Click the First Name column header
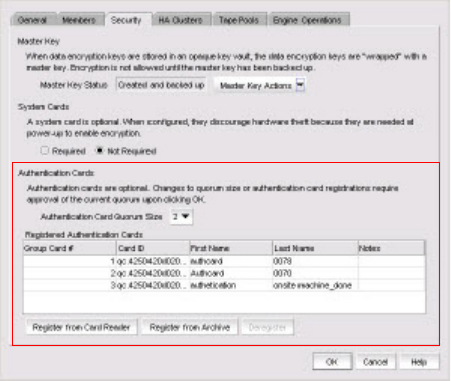Viewport: 451px width, 381px height. [x=231, y=248]
